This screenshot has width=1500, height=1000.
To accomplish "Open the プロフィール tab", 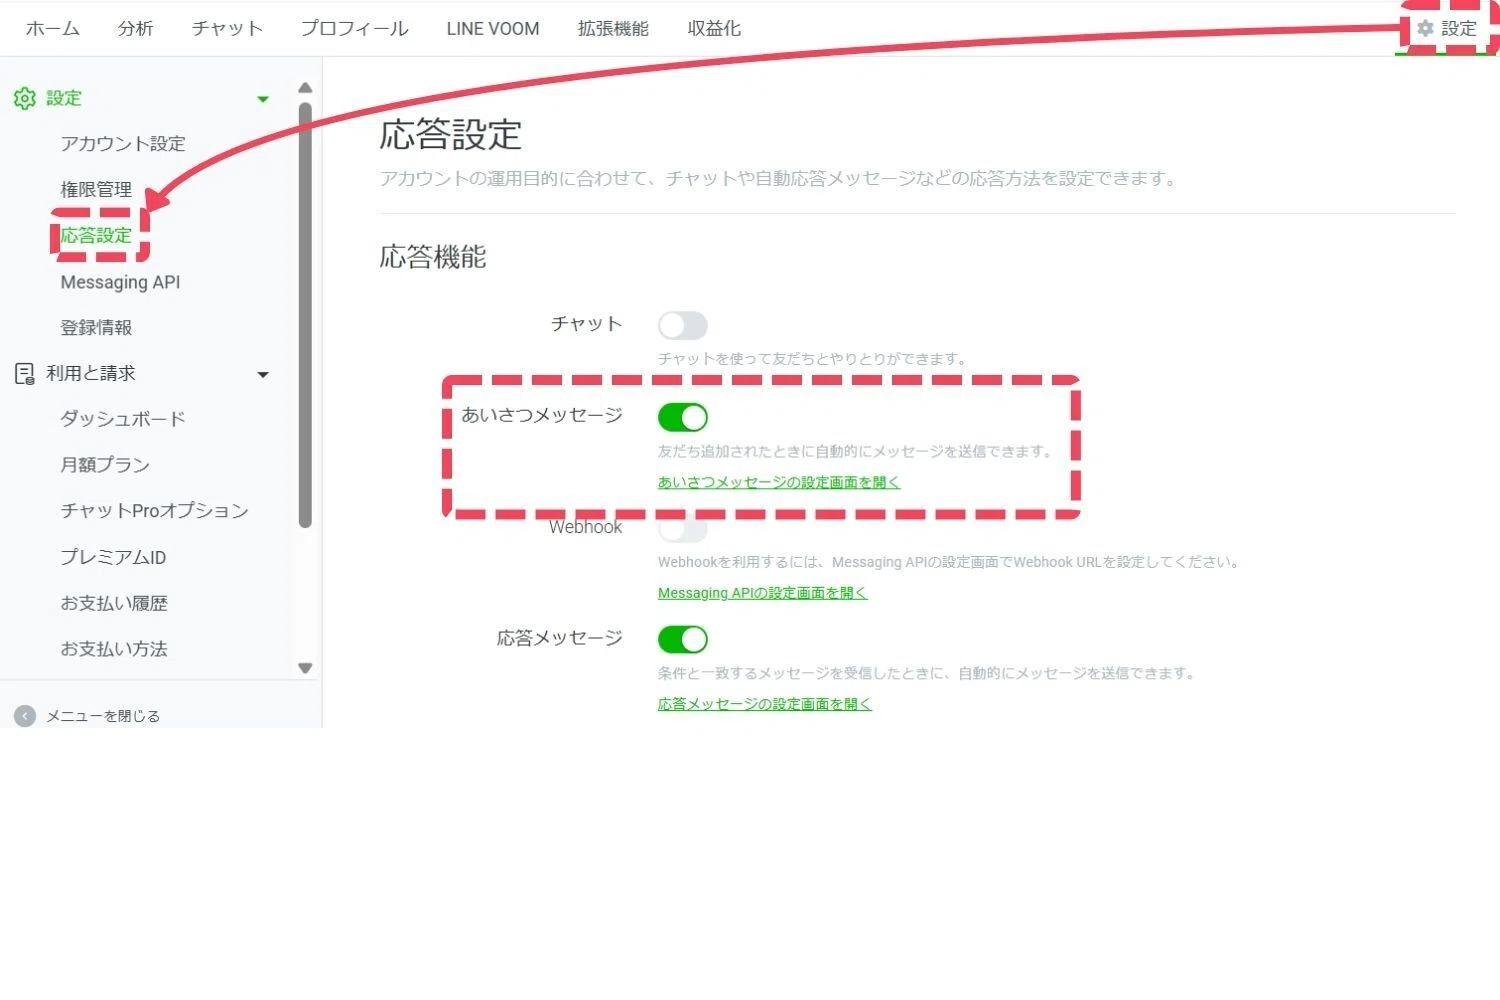I will [354, 29].
